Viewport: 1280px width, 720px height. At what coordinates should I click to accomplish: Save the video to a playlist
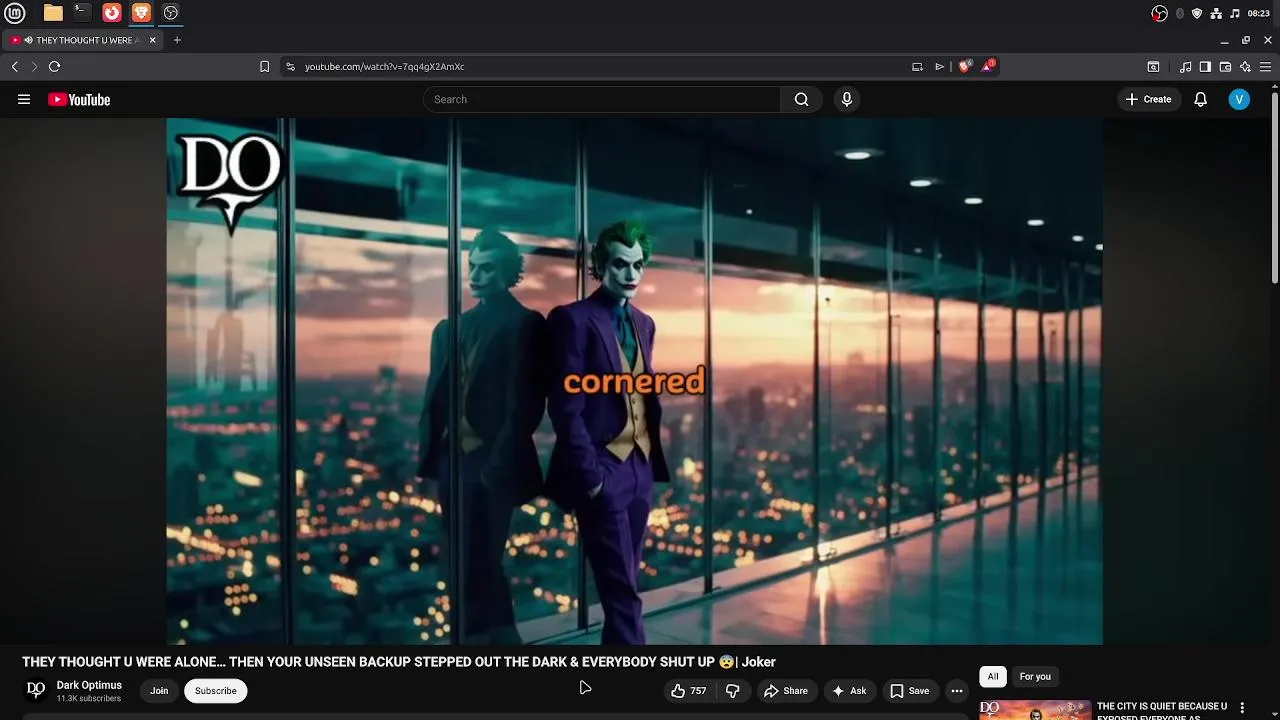coord(910,691)
